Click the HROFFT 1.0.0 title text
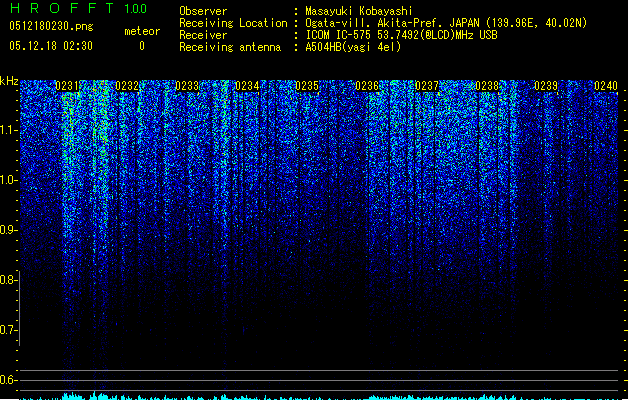The image size is (629, 400). point(79,8)
